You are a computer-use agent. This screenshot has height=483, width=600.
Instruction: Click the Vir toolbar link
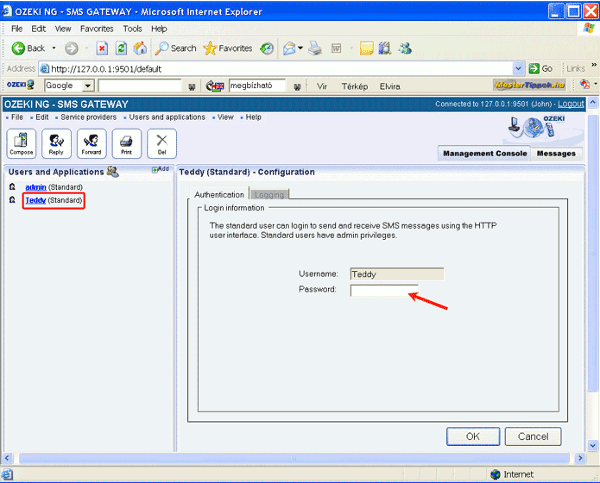[x=322, y=86]
